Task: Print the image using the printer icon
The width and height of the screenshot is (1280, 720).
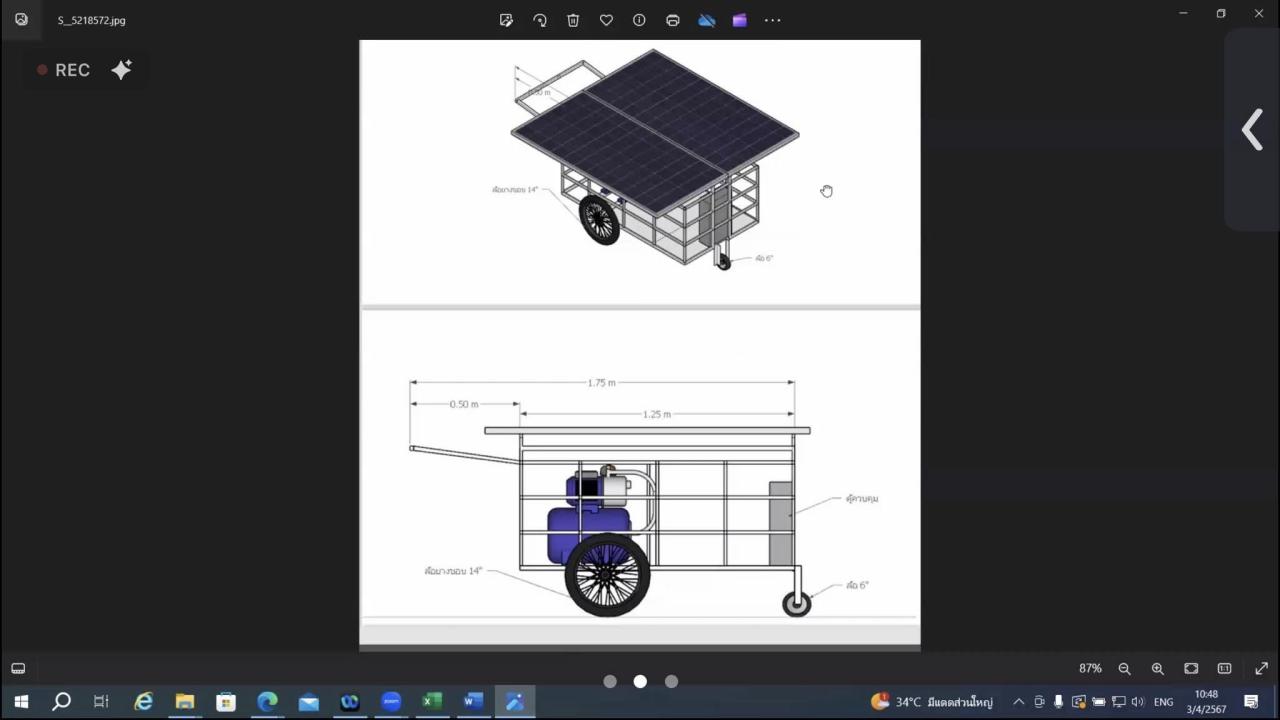Action: coord(673,20)
